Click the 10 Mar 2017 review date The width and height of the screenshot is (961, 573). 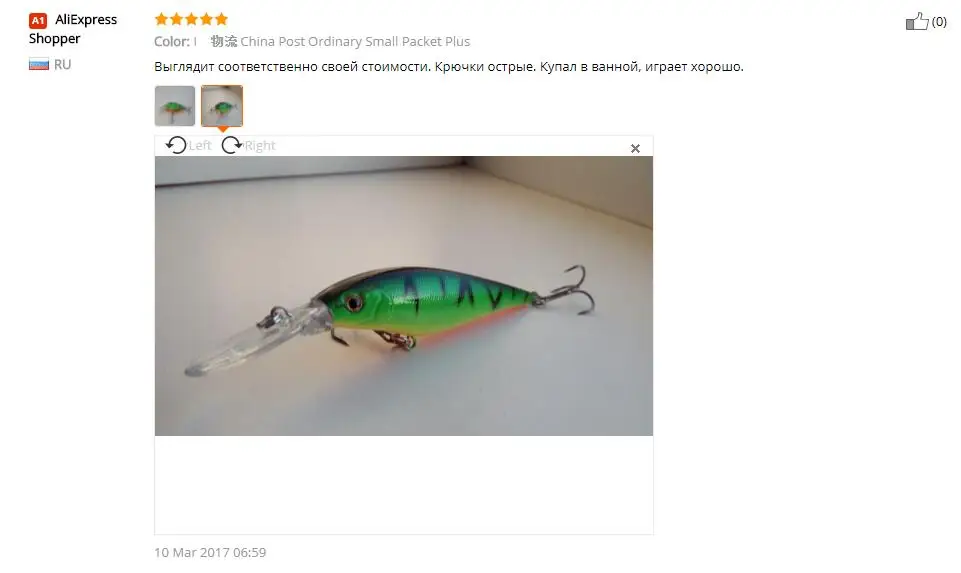coord(210,552)
